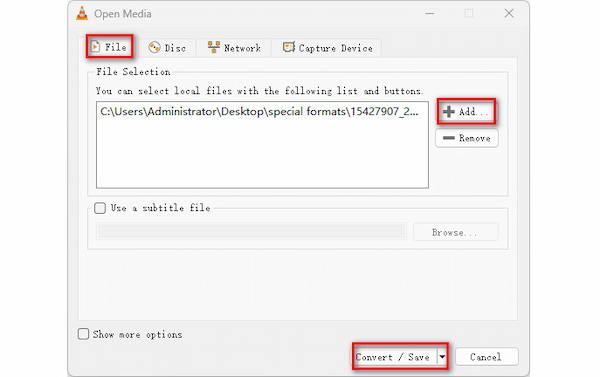Click the Add... button

pos(466,111)
